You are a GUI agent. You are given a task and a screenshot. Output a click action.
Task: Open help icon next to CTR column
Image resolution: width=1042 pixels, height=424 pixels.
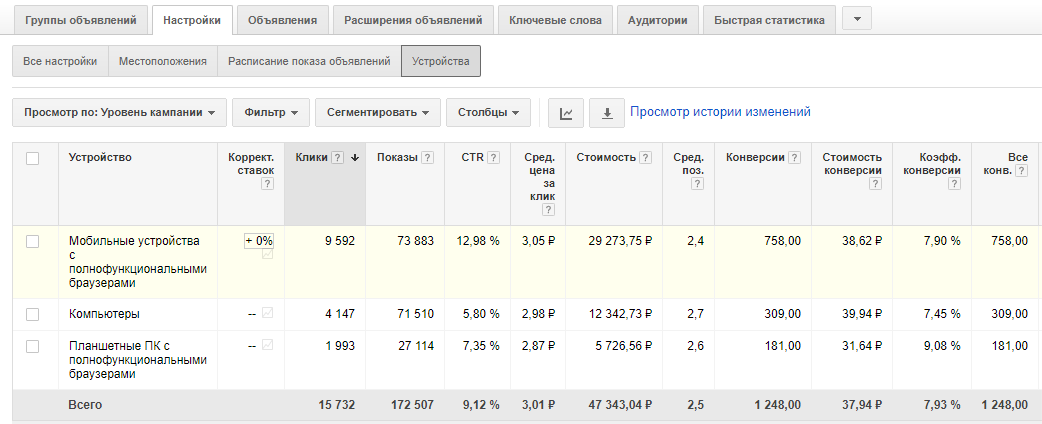[x=493, y=158]
